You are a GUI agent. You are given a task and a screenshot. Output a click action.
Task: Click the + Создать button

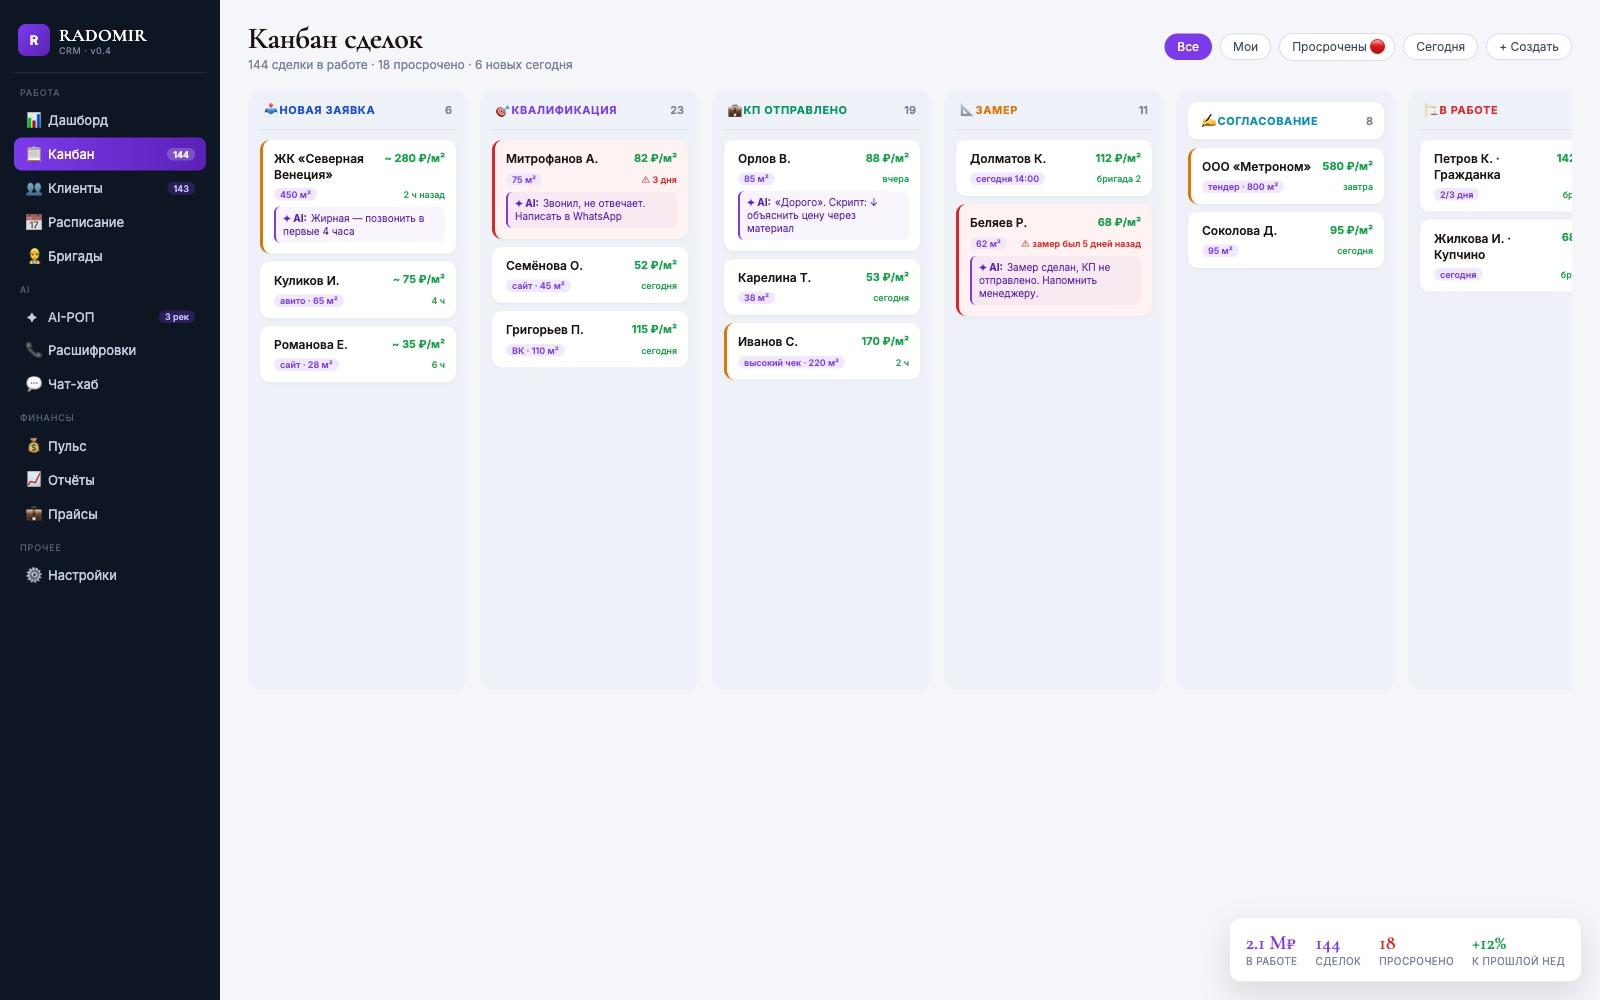[1529, 46]
